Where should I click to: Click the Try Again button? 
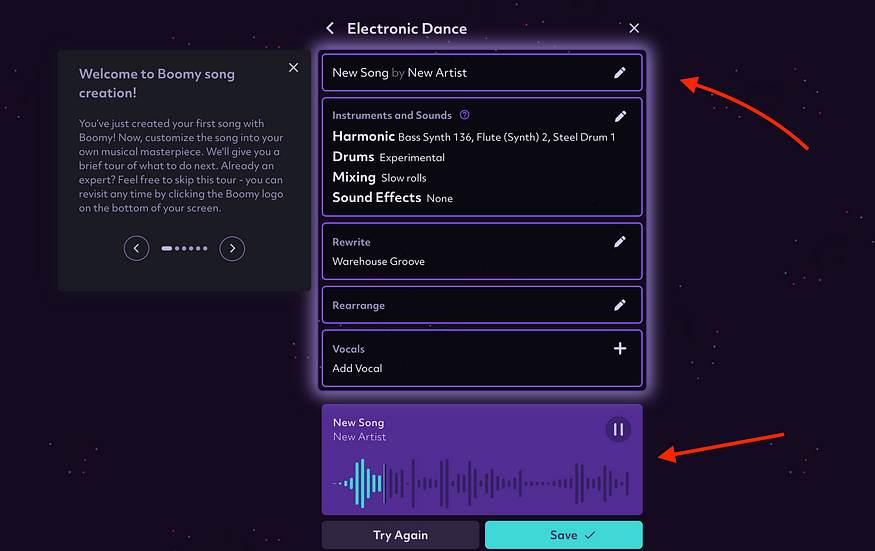401,535
